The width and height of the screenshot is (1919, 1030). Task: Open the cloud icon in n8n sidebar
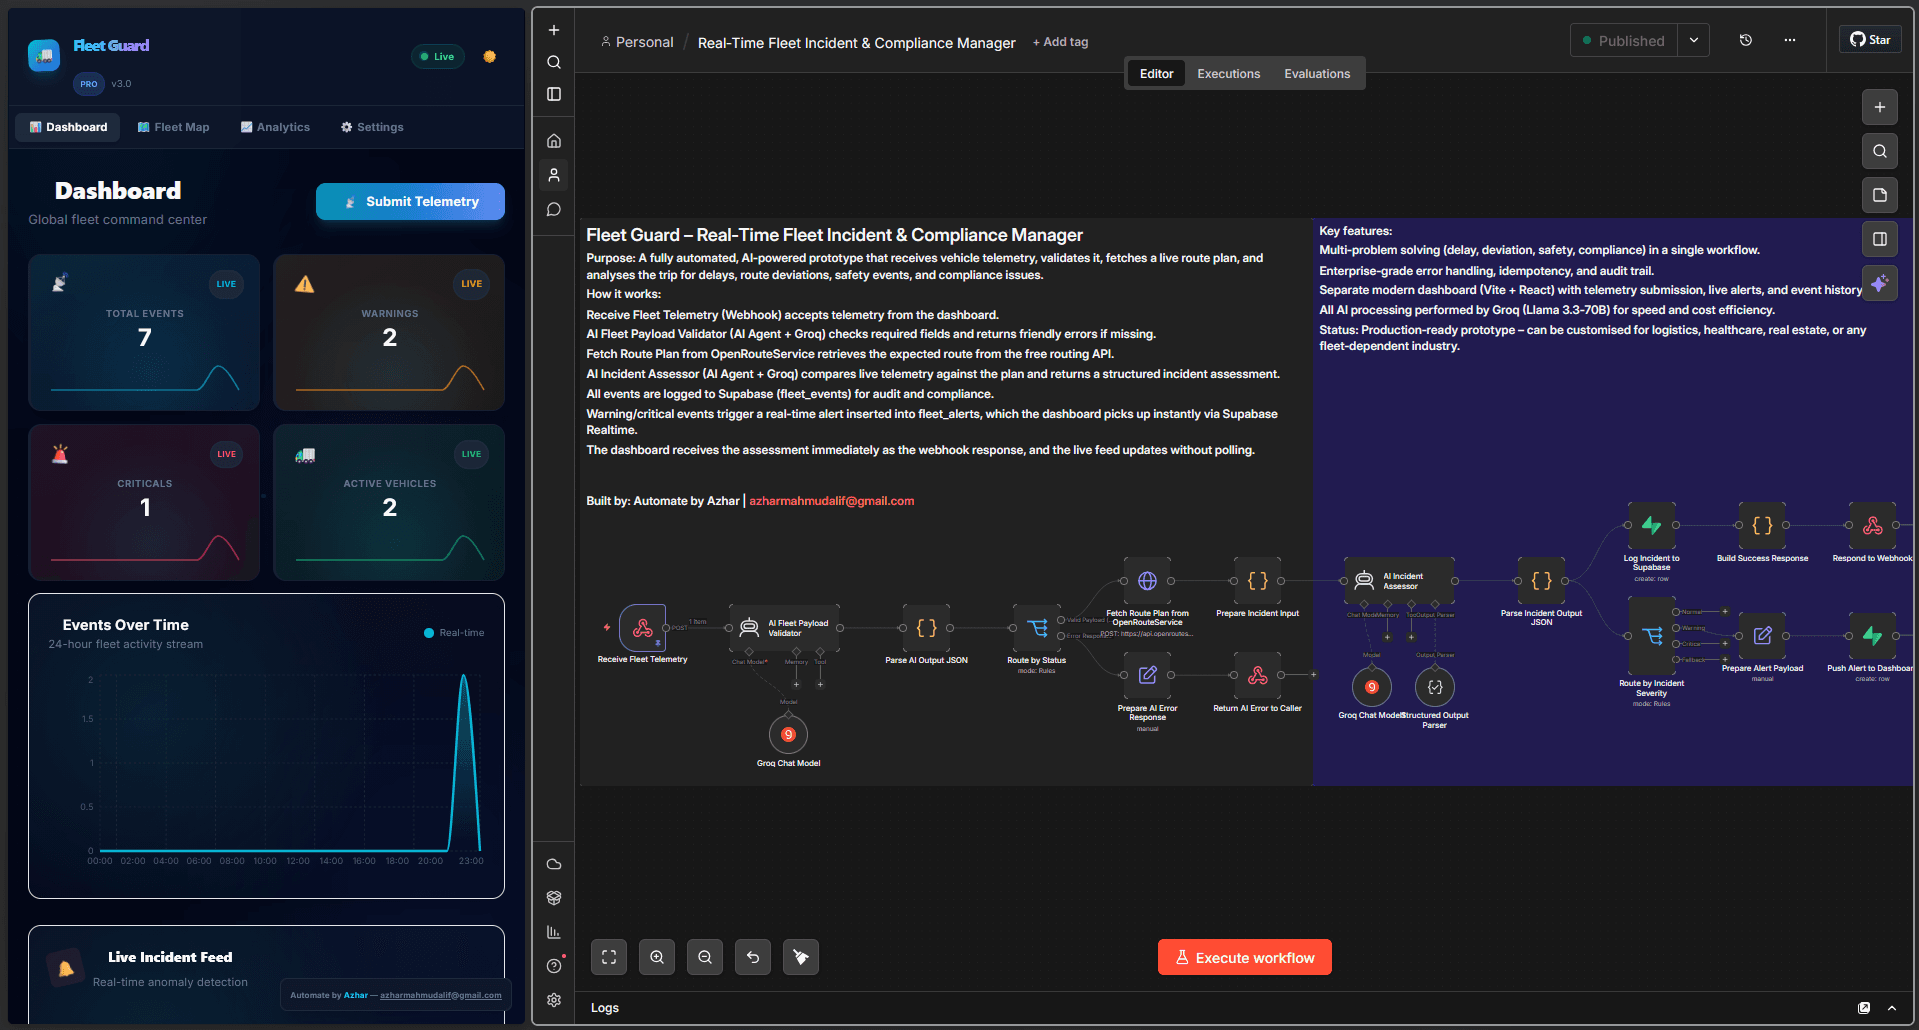554,864
